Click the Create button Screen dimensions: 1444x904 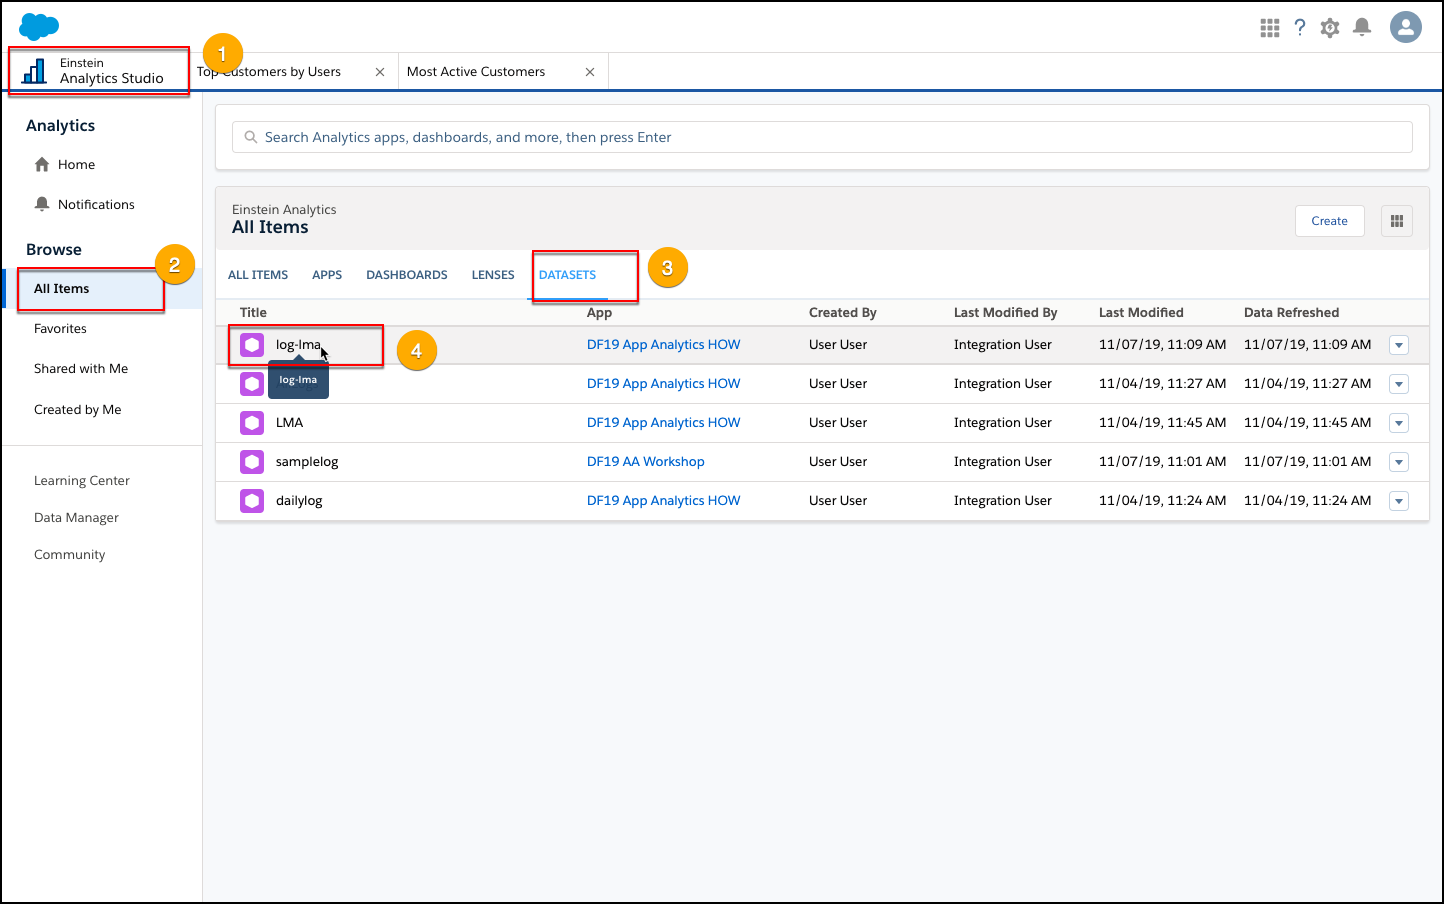1329,221
